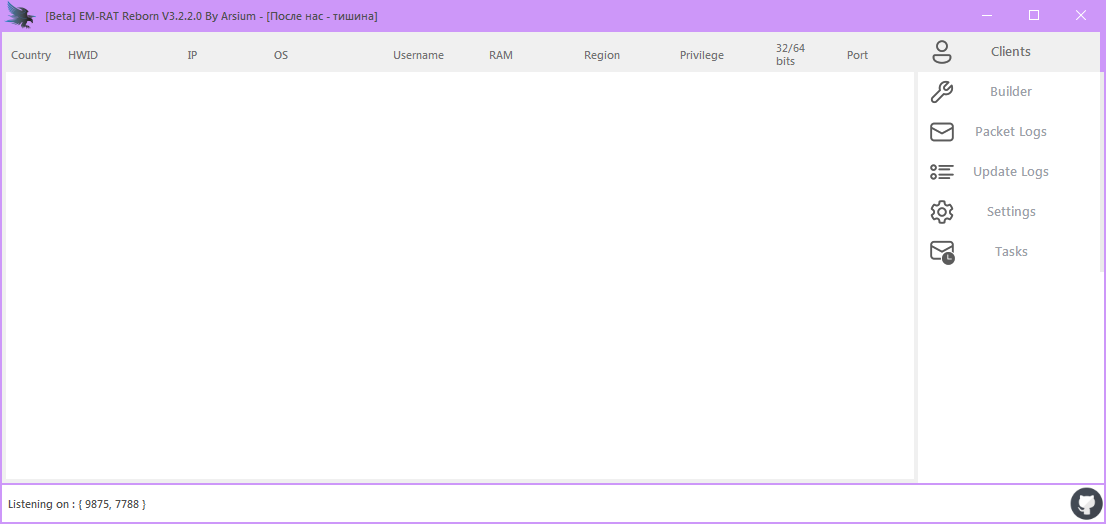Select the Username column header
1106x524 pixels.
[x=418, y=55]
